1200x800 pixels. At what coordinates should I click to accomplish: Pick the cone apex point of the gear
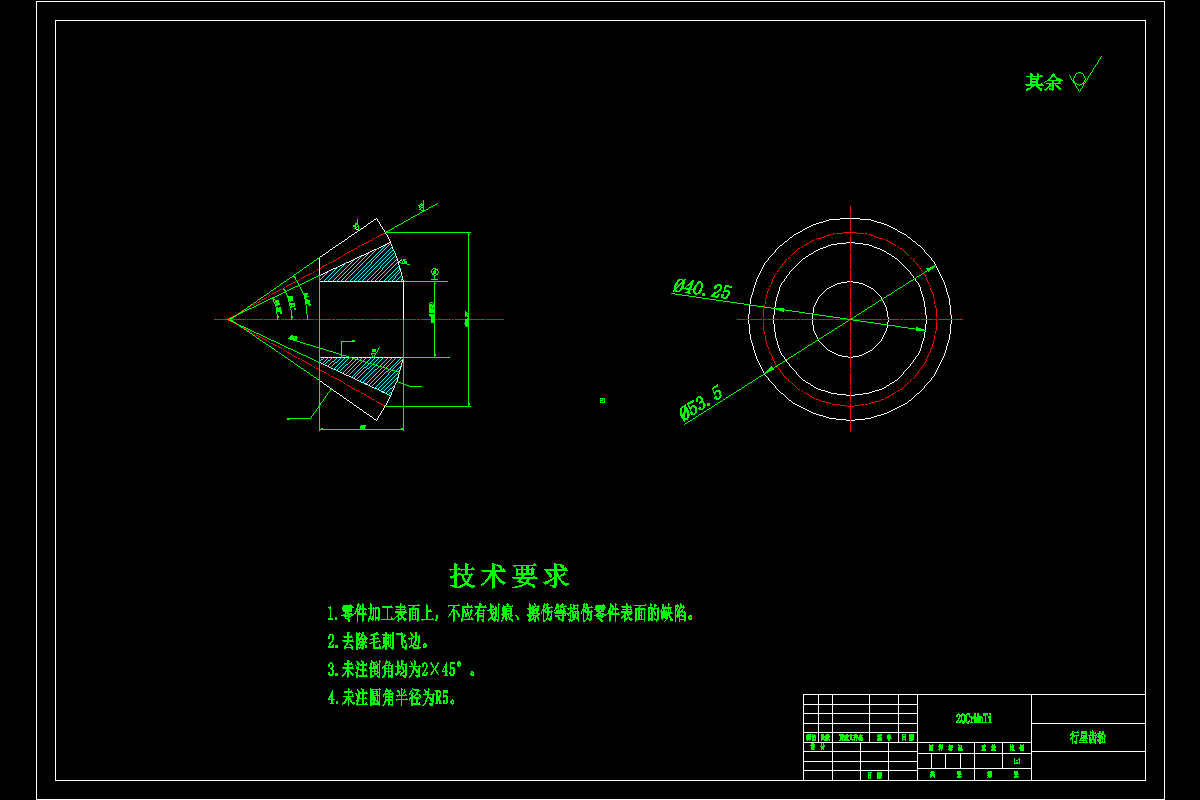[229, 319]
